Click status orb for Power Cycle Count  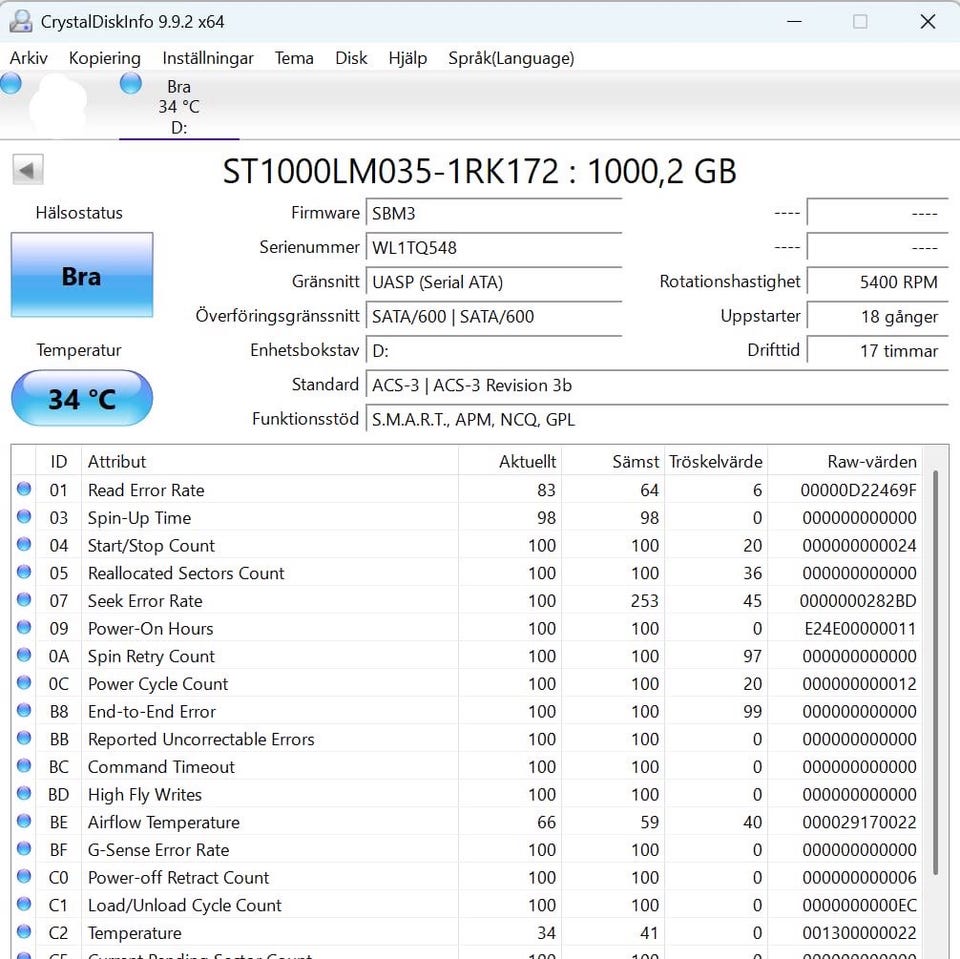(24, 683)
